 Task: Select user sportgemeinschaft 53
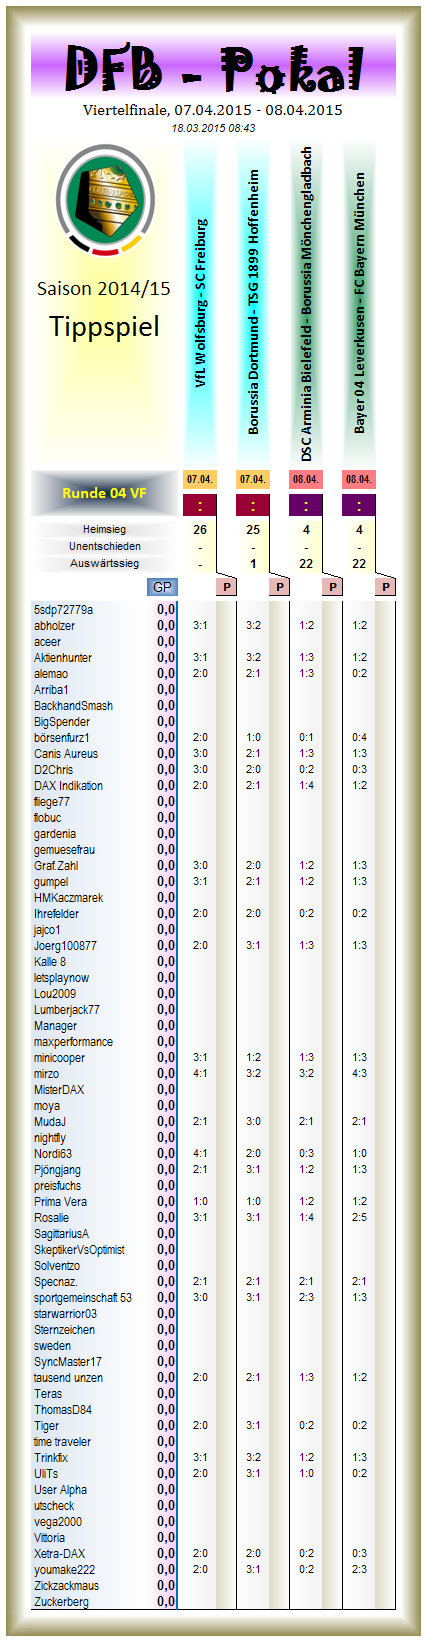tap(82, 1297)
